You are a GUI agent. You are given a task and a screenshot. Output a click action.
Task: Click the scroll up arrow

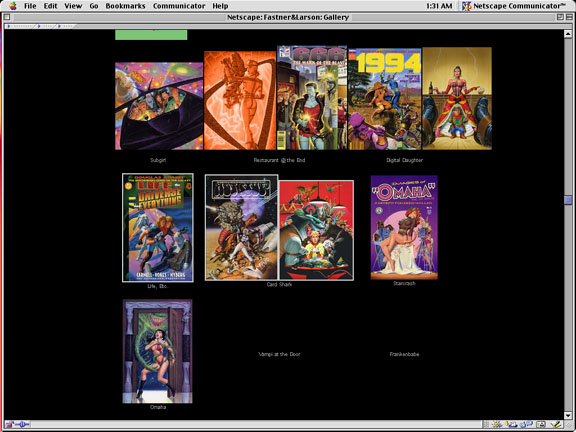[x=568, y=33]
